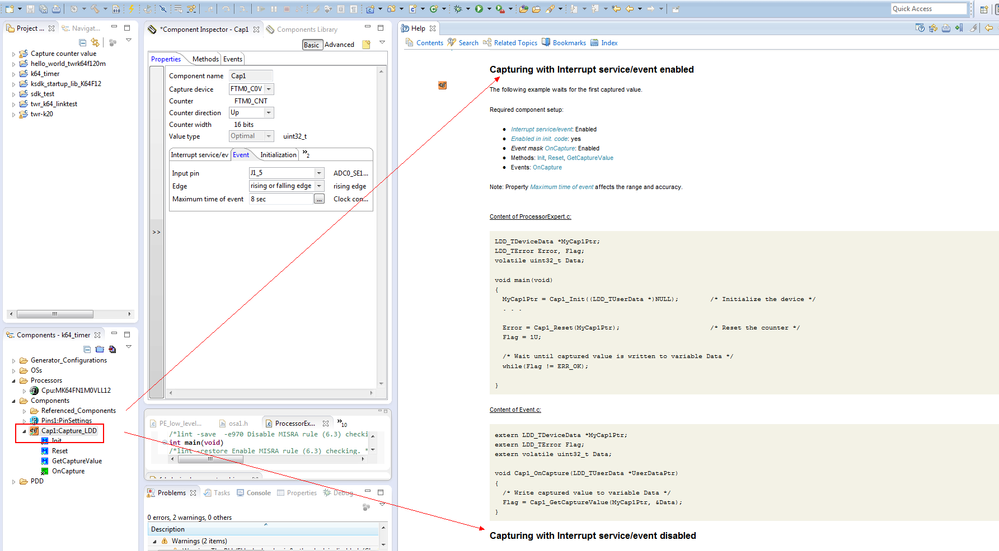Open the Capture device dropdown
This screenshot has height=551, width=999.
[269, 89]
